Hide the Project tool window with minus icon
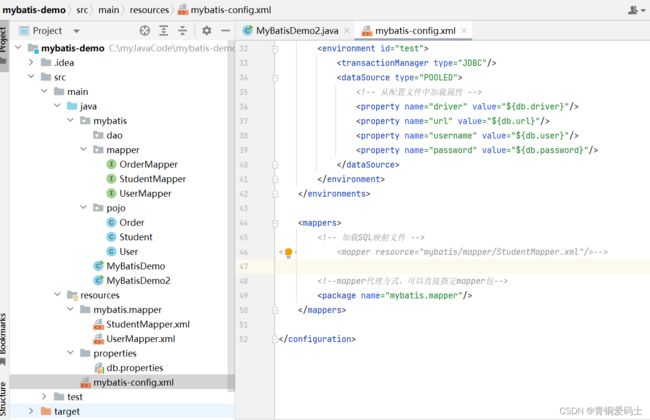Image resolution: width=650 pixels, height=420 pixels. (x=226, y=30)
